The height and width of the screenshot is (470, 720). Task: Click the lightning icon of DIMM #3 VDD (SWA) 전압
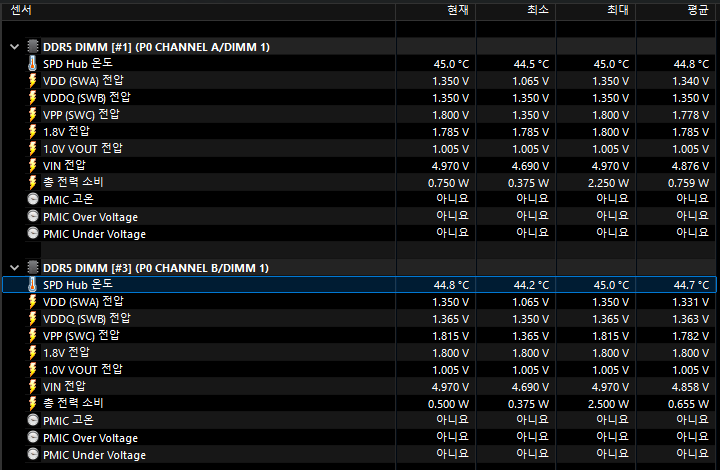click(x=33, y=302)
